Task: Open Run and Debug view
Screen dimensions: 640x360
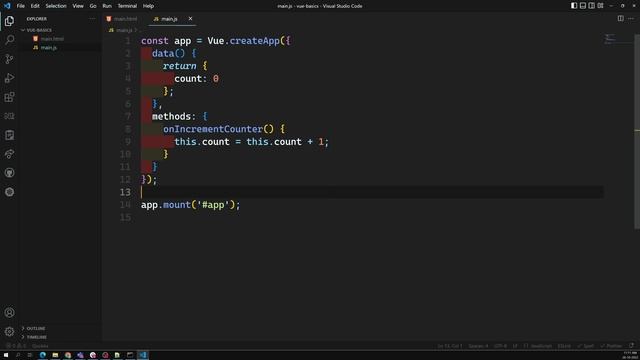Action: click(x=9, y=78)
